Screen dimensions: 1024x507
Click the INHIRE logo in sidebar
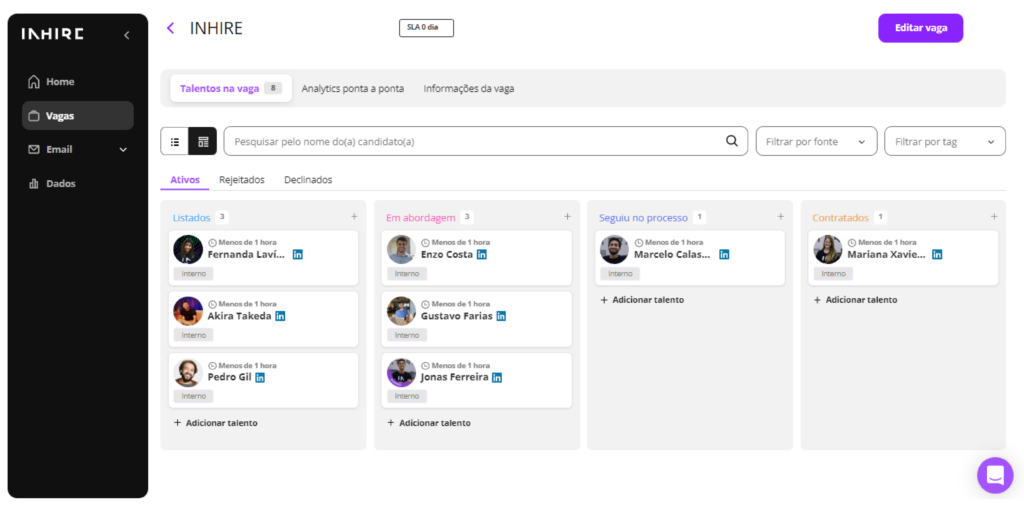pyautogui.click(x=52, y=34)
